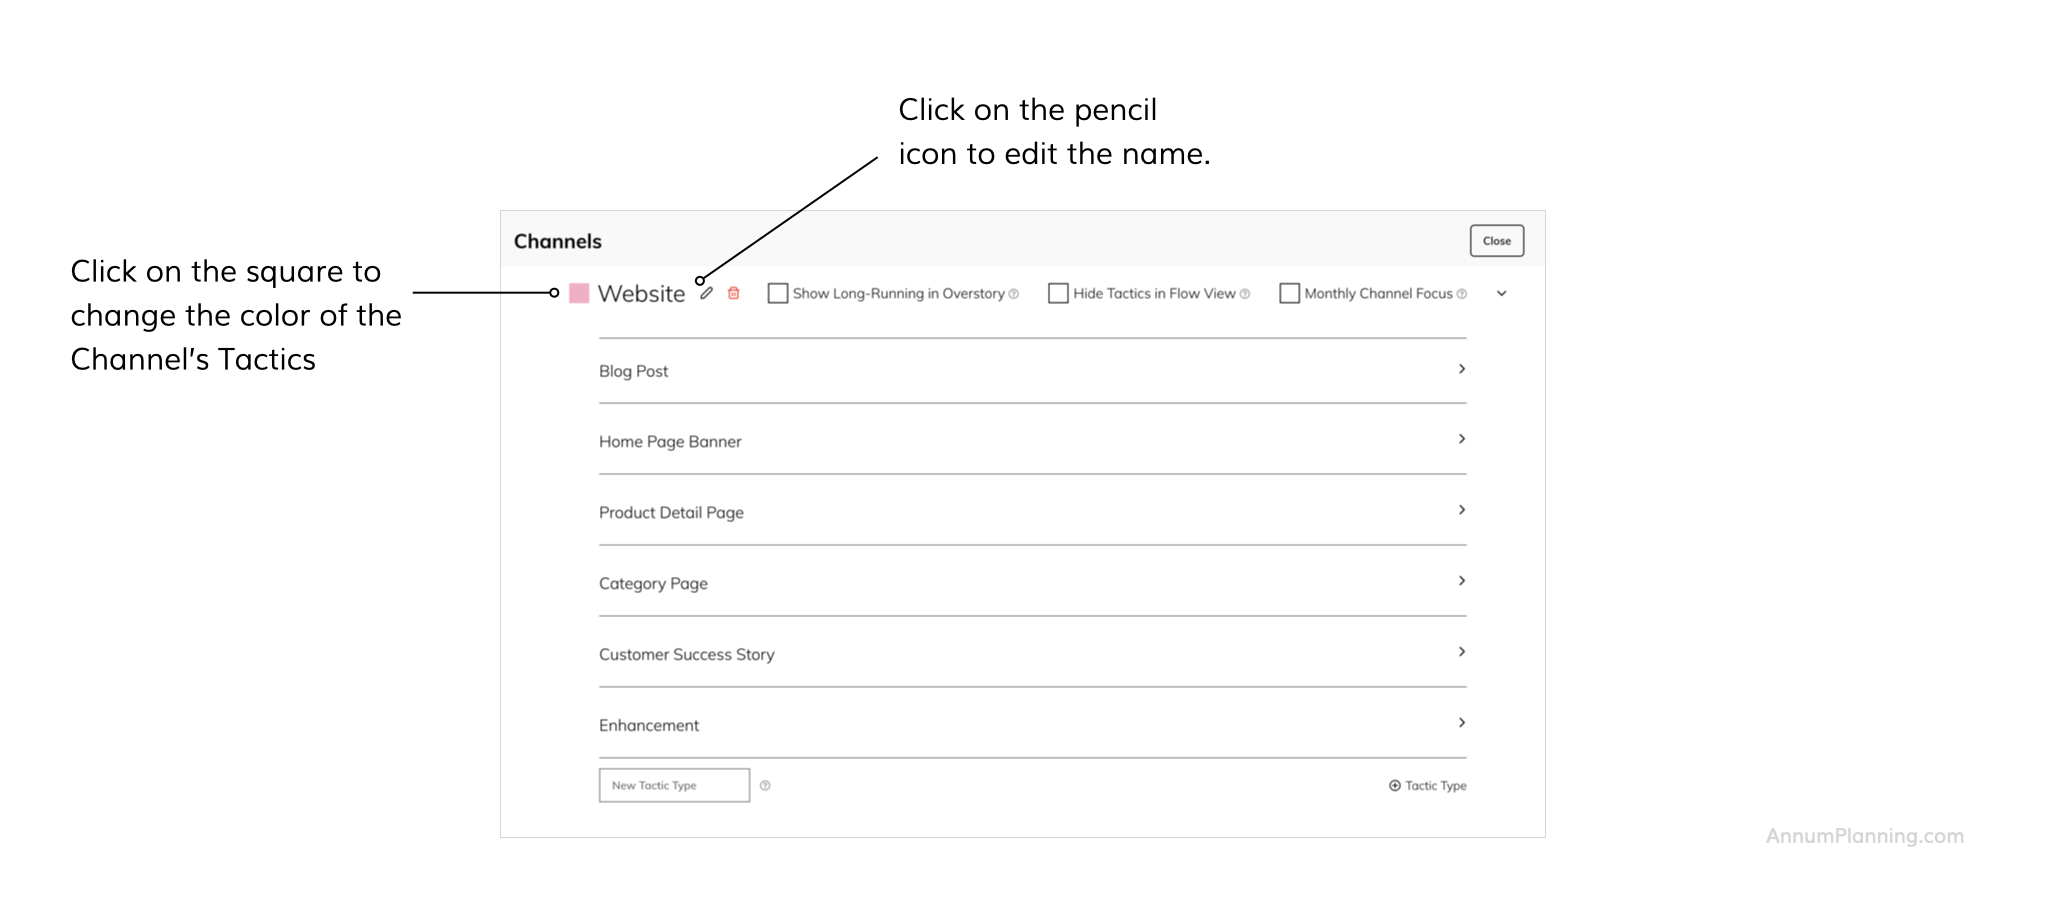Click the pink Website color square
2048x904 pixels.
tap(579, 293)
